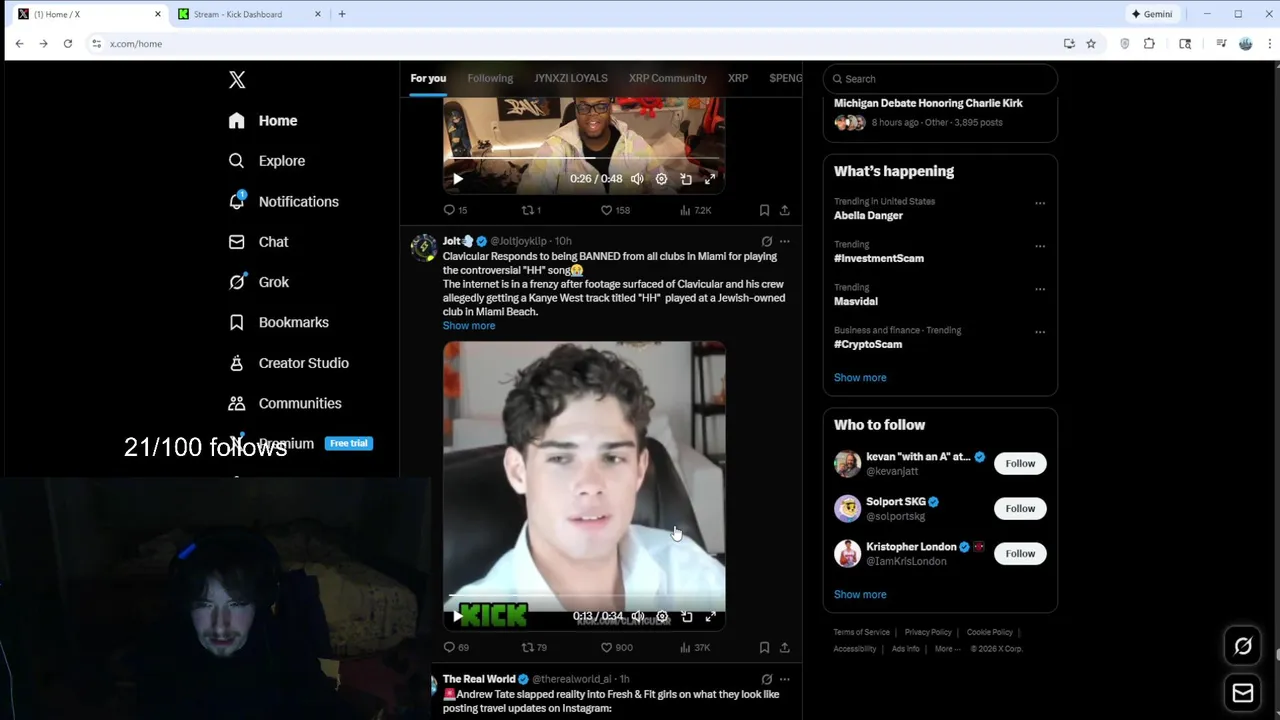Mute the top video at 0:26
The image size is (1280, 720).
pyautogui.click(x=637, y=179)
